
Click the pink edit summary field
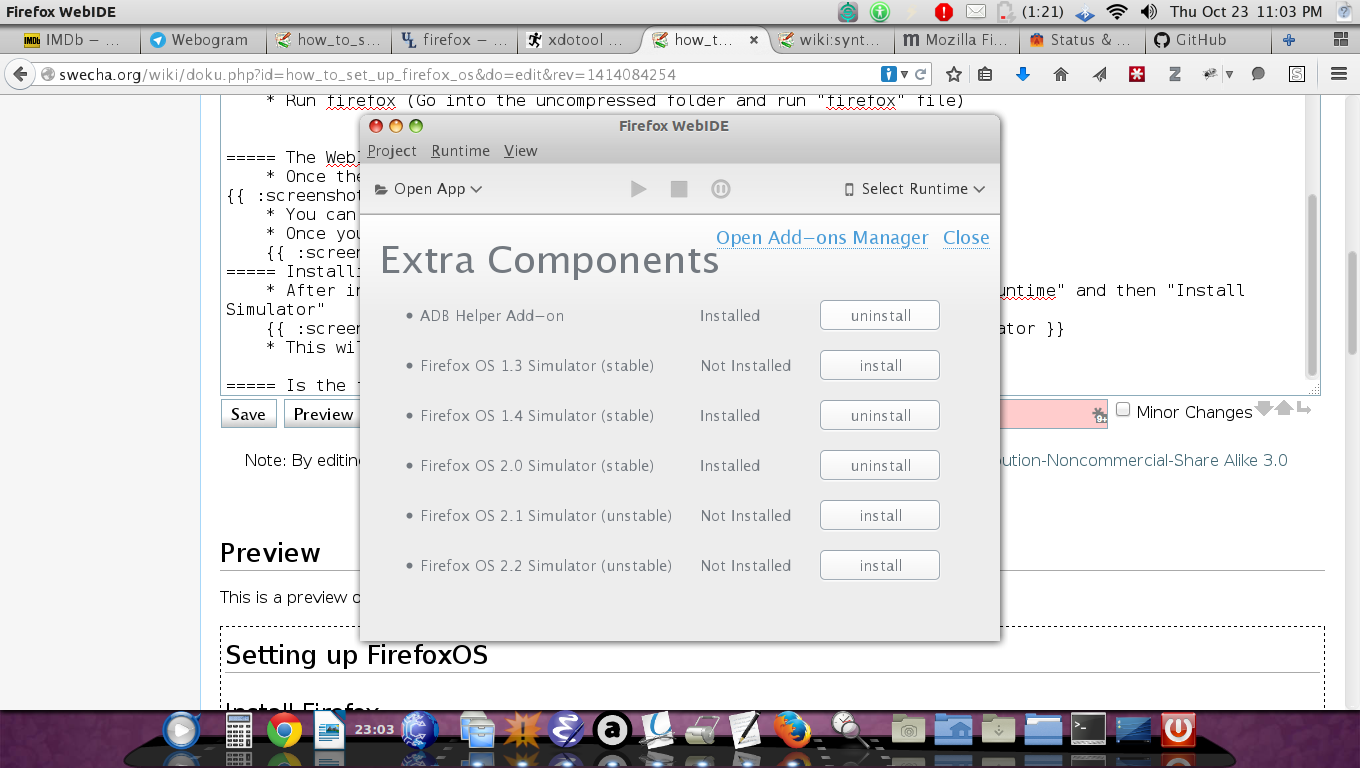[1052, 414]
